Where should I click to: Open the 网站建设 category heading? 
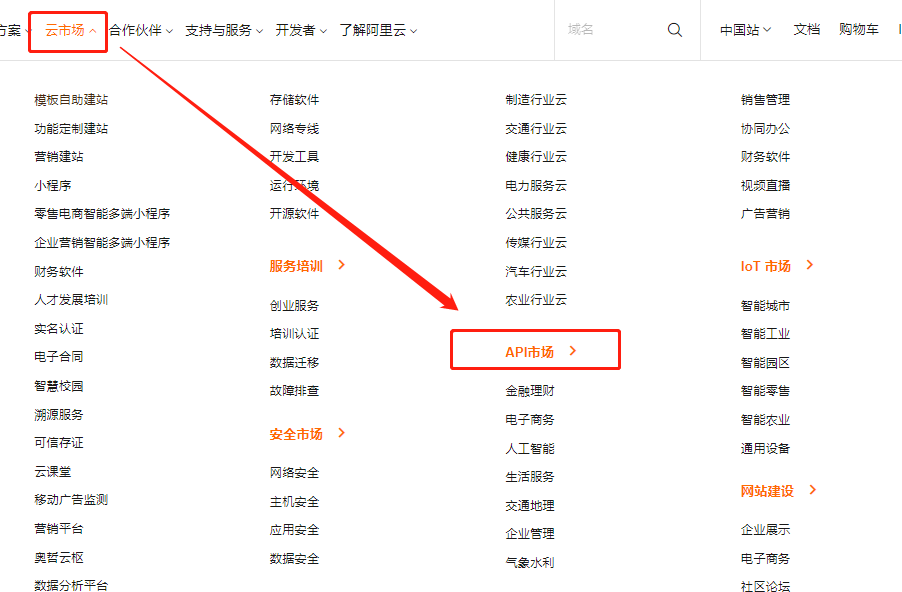click(x=767, y=491)
